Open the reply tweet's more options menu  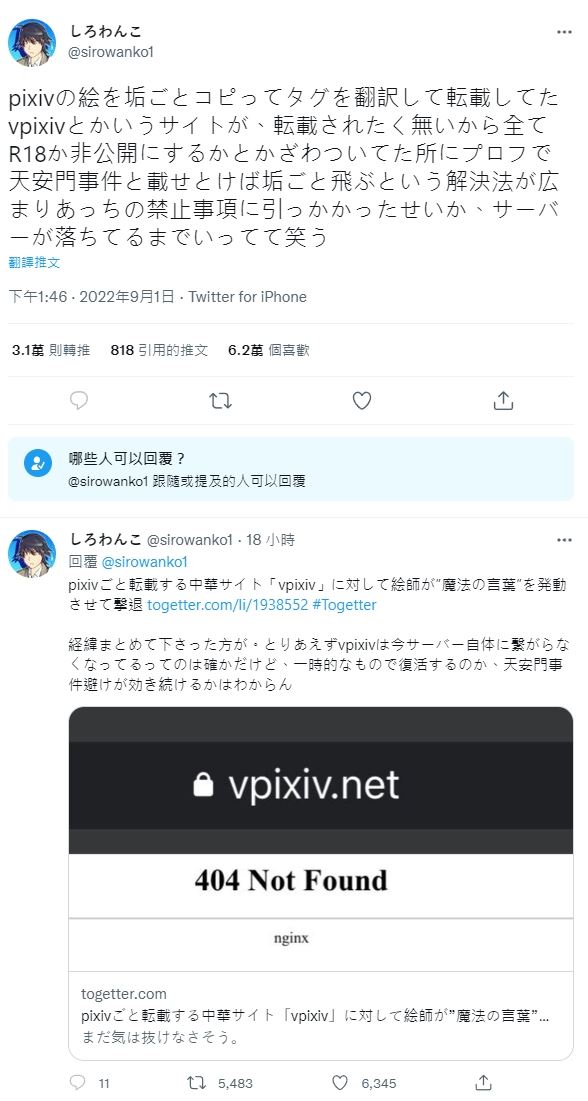[x=564, y=540]
